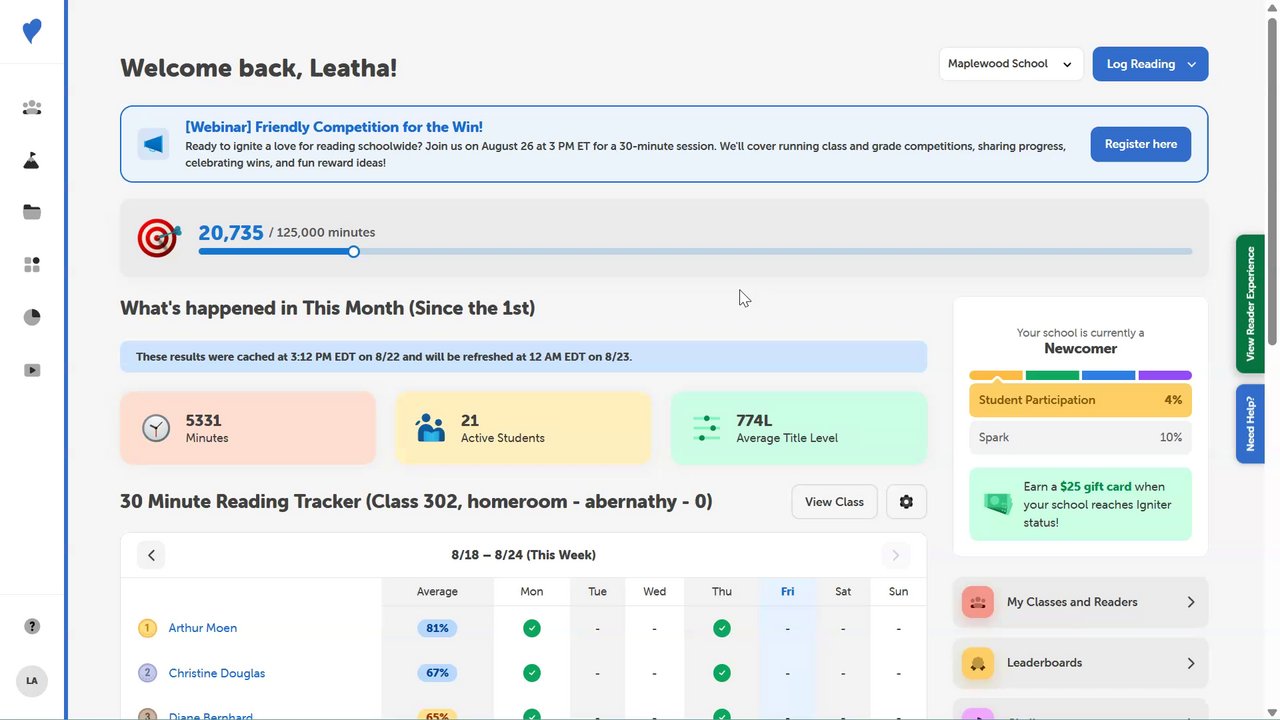1280x720 pixels.
Task: Expand My Classes and Readers chevron
Action: click(x=1191, y=602)
